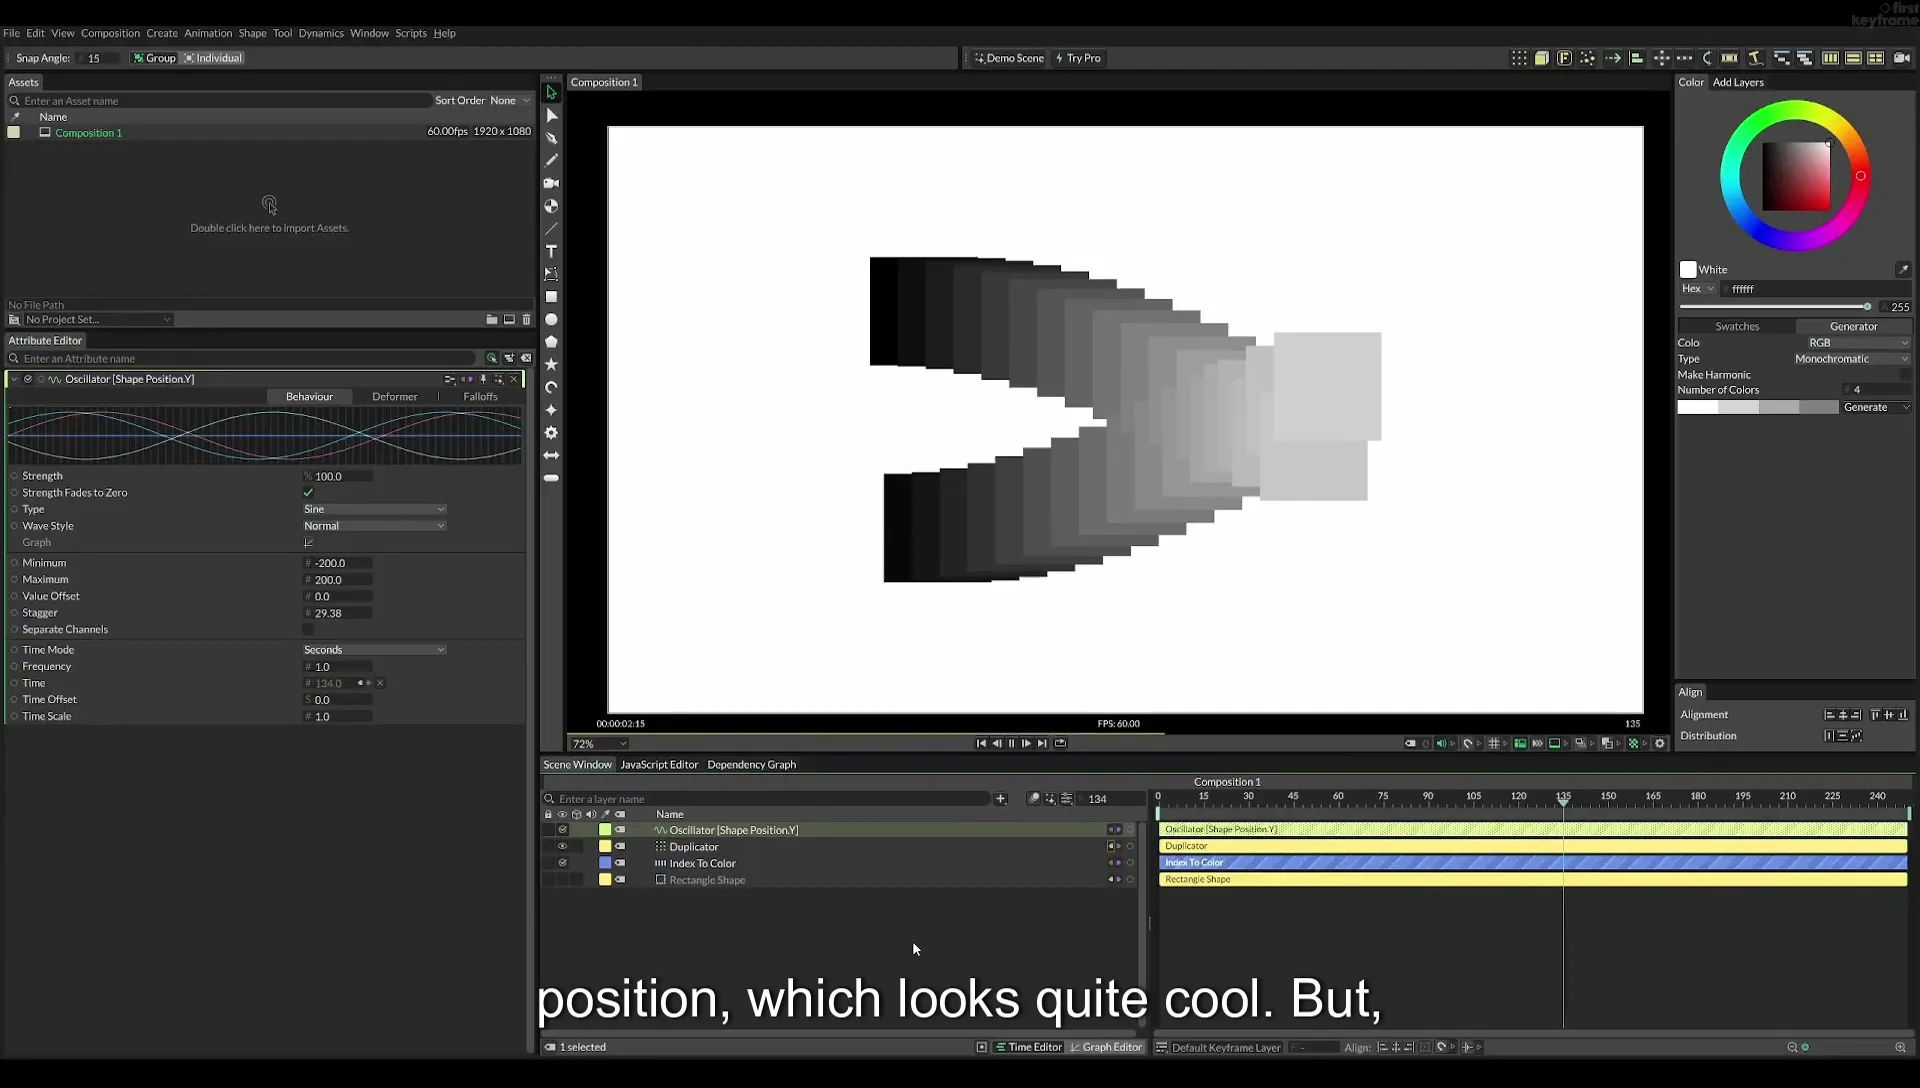Click the Generate button

point(1876,407)
